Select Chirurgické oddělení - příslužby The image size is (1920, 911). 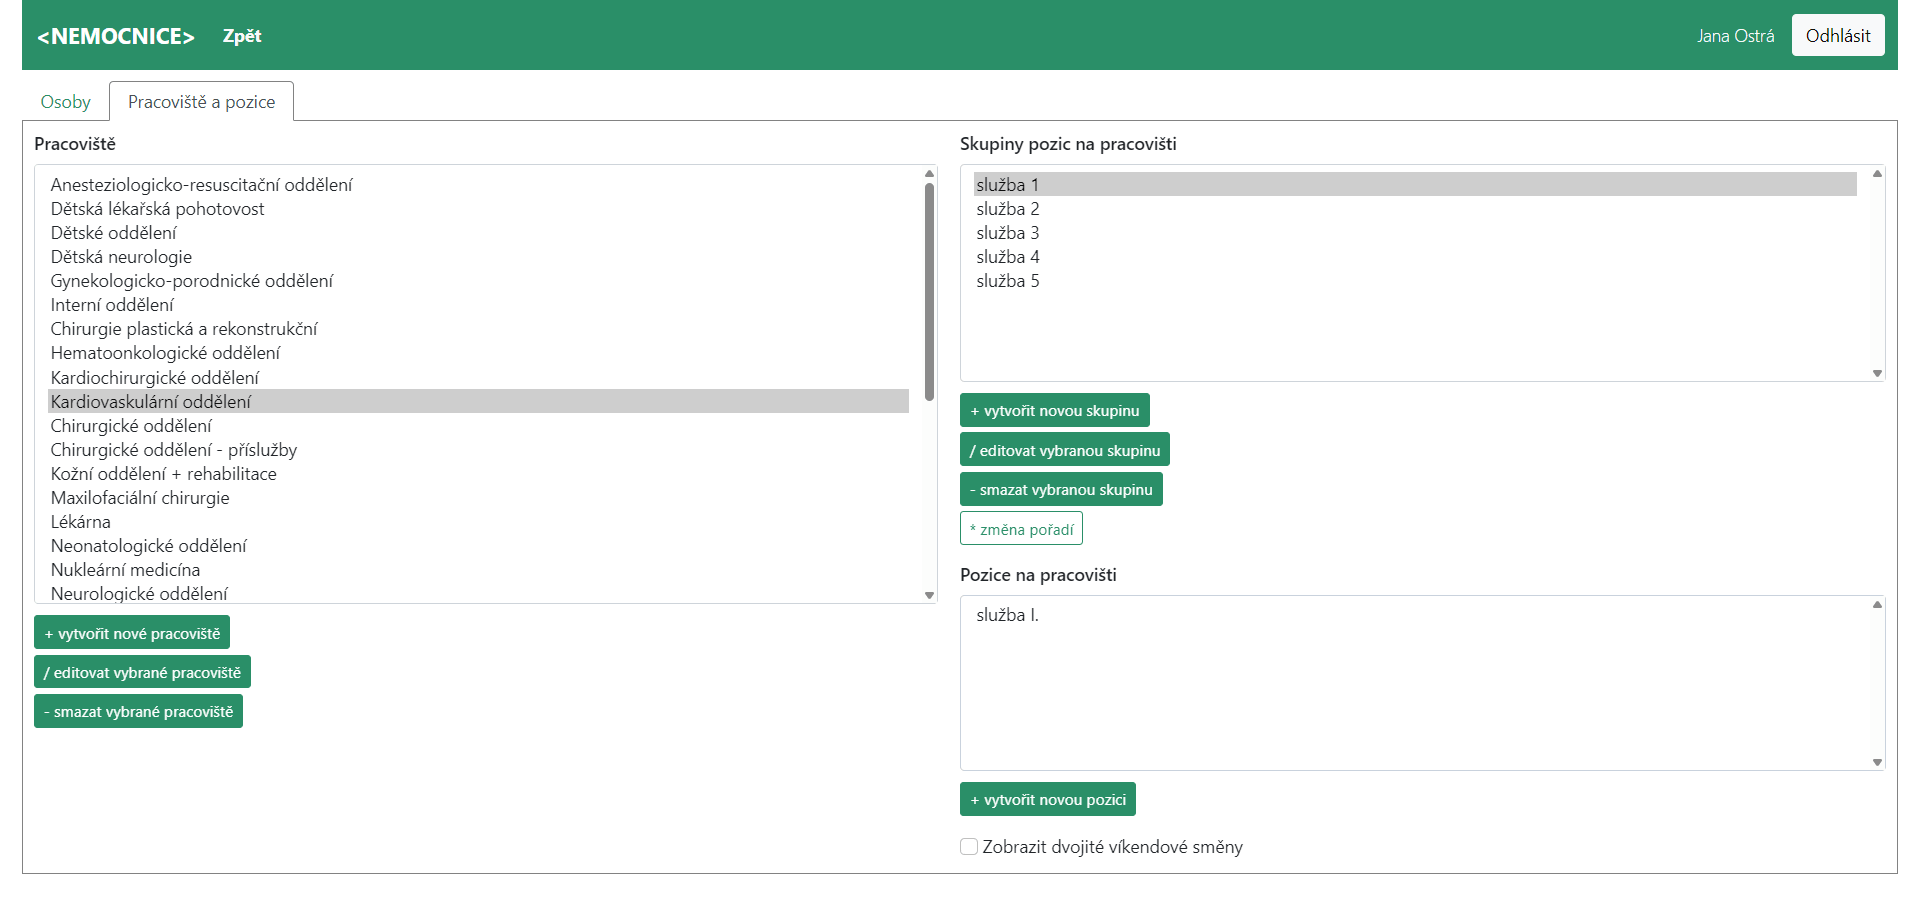tap(479, 450)
